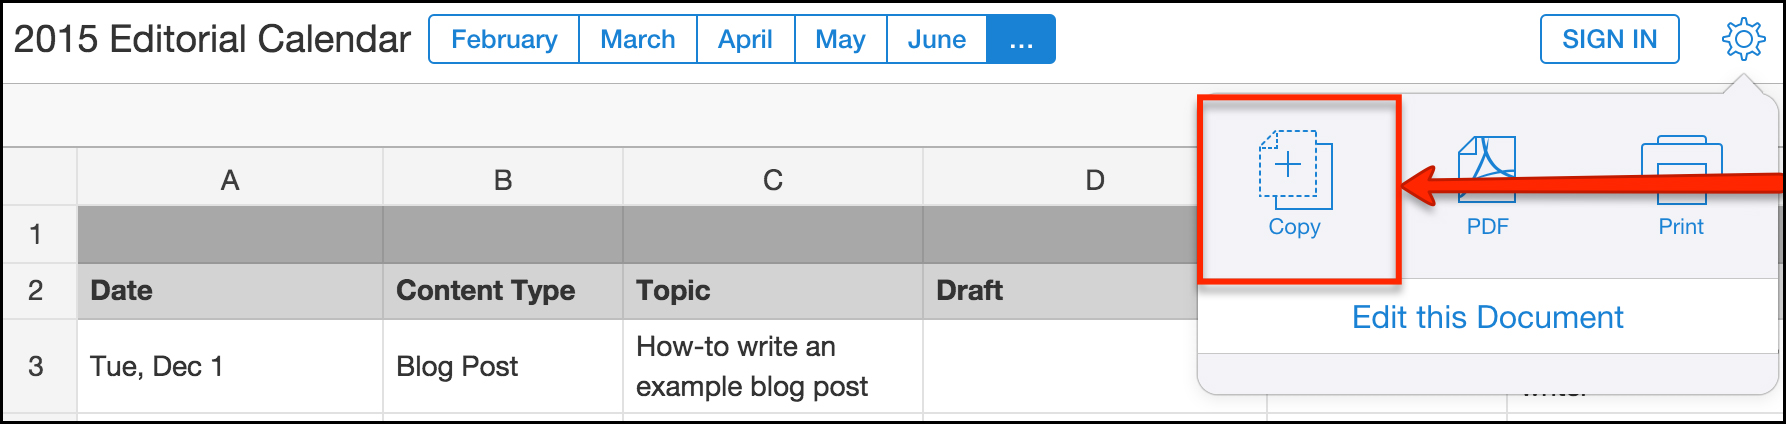The width and height of the screenshot is (1786, 424).
Task: Go to the June tab
Action: click(936, 39)
